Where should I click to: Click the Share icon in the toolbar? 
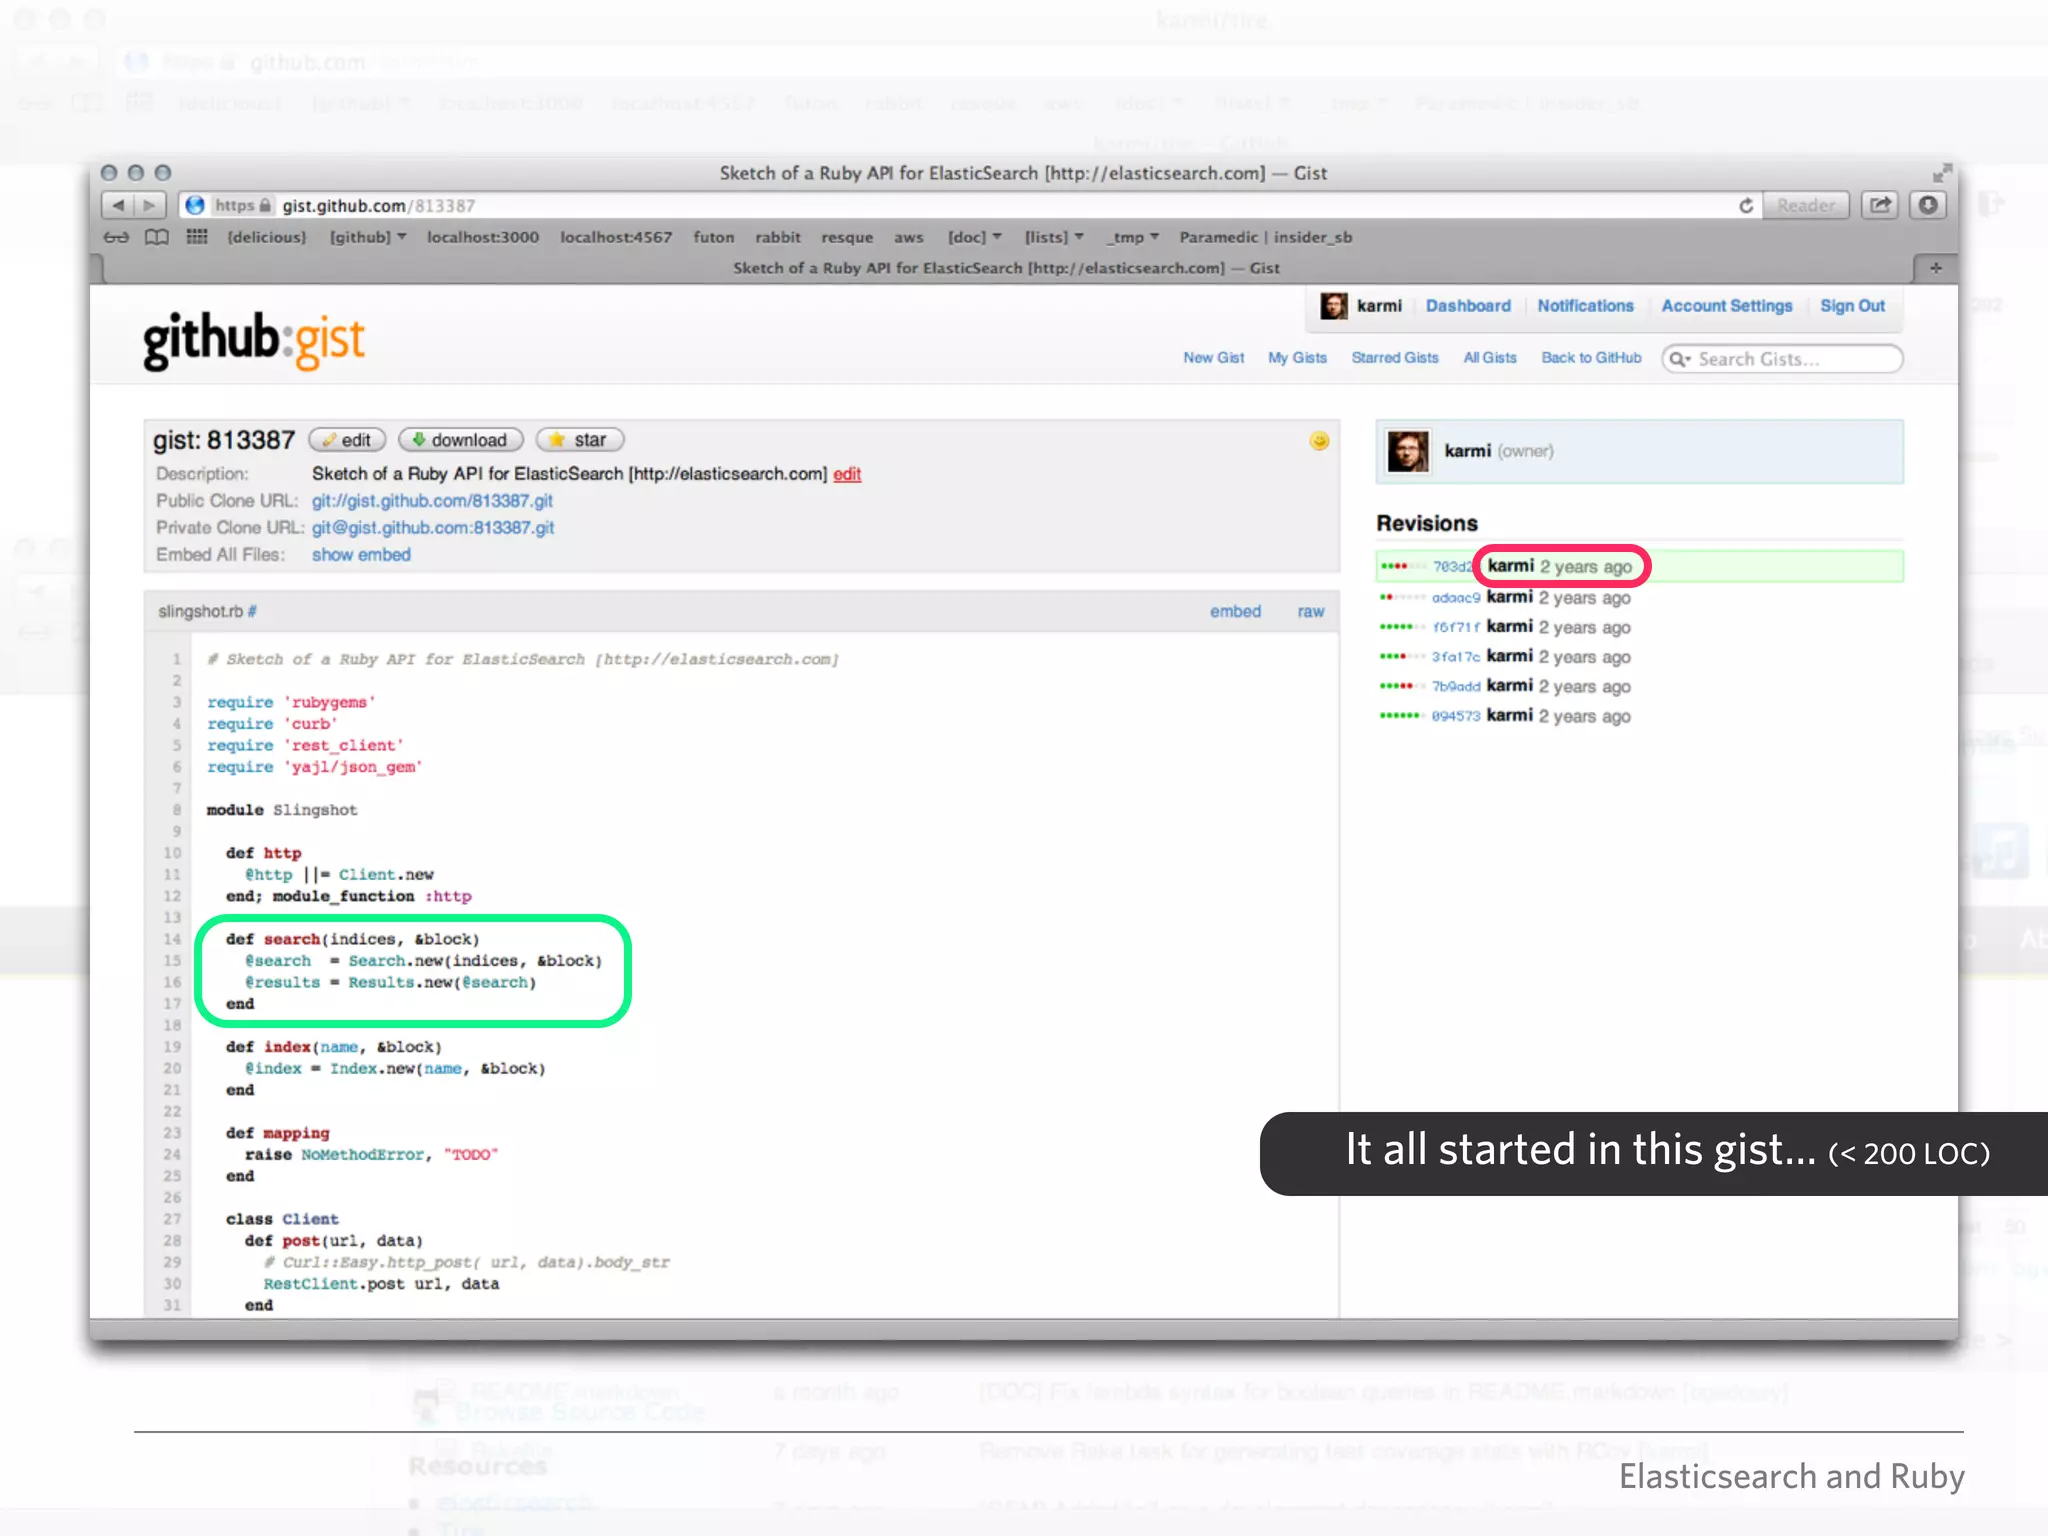click(1880, 205)
